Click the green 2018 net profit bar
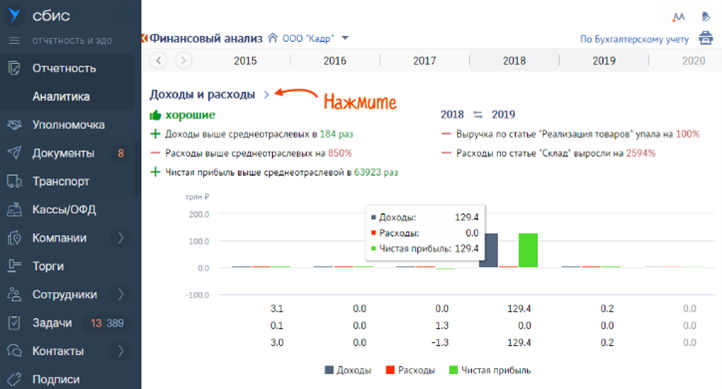This screenshot has height=389, width=722. [x=528, y=250]
